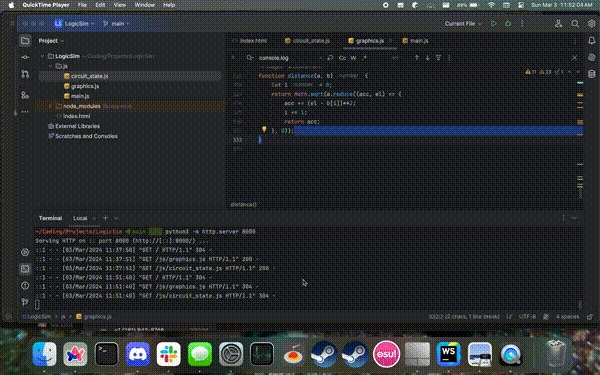
Task: Open the Project view dropdown
Action: (51, 41)
